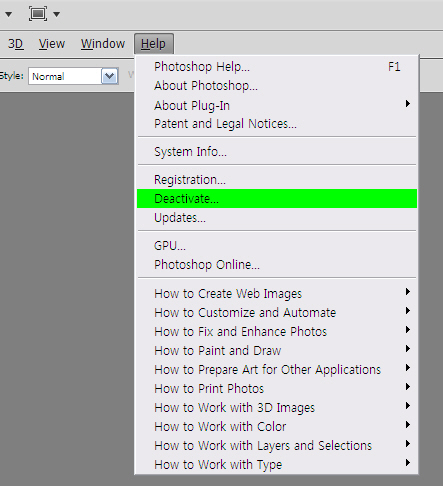Open the Window menu
Viewport: 443px width, 486px height.
103,44
